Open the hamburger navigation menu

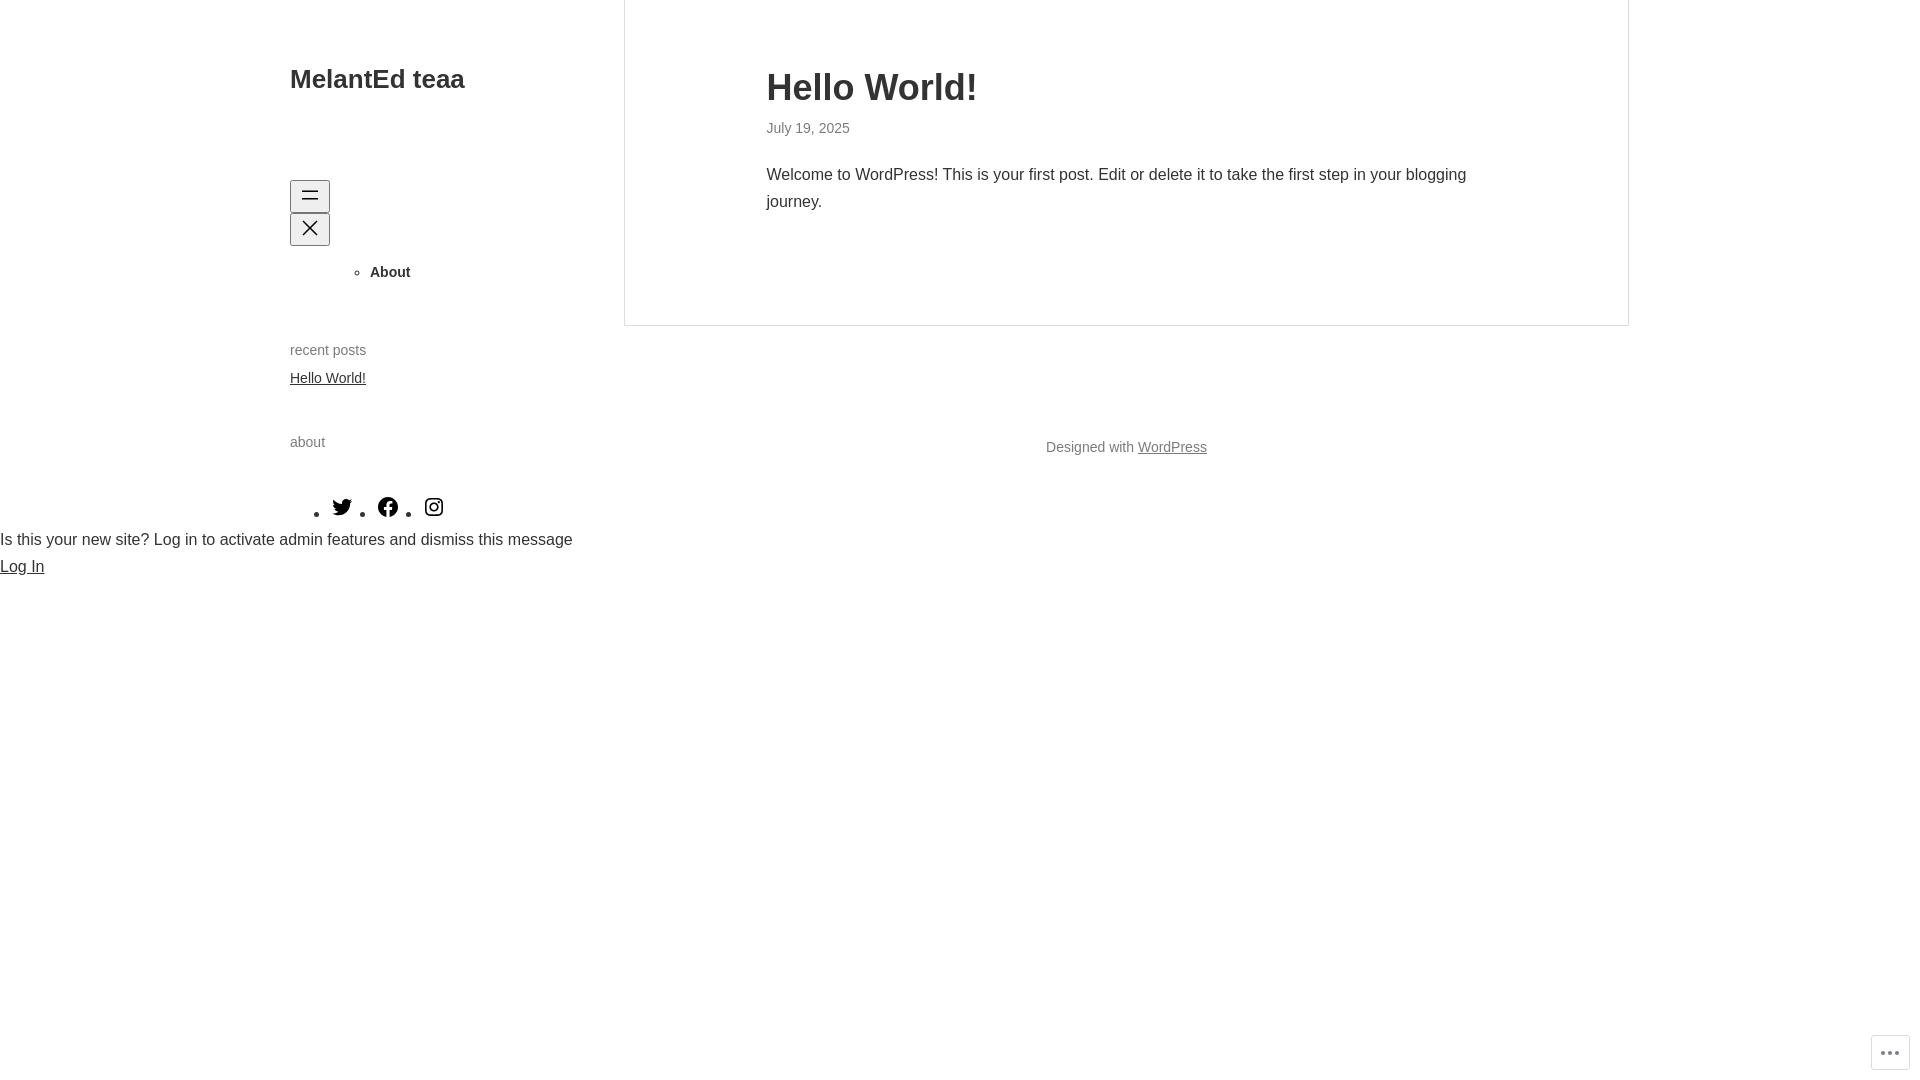coord(310,196)
